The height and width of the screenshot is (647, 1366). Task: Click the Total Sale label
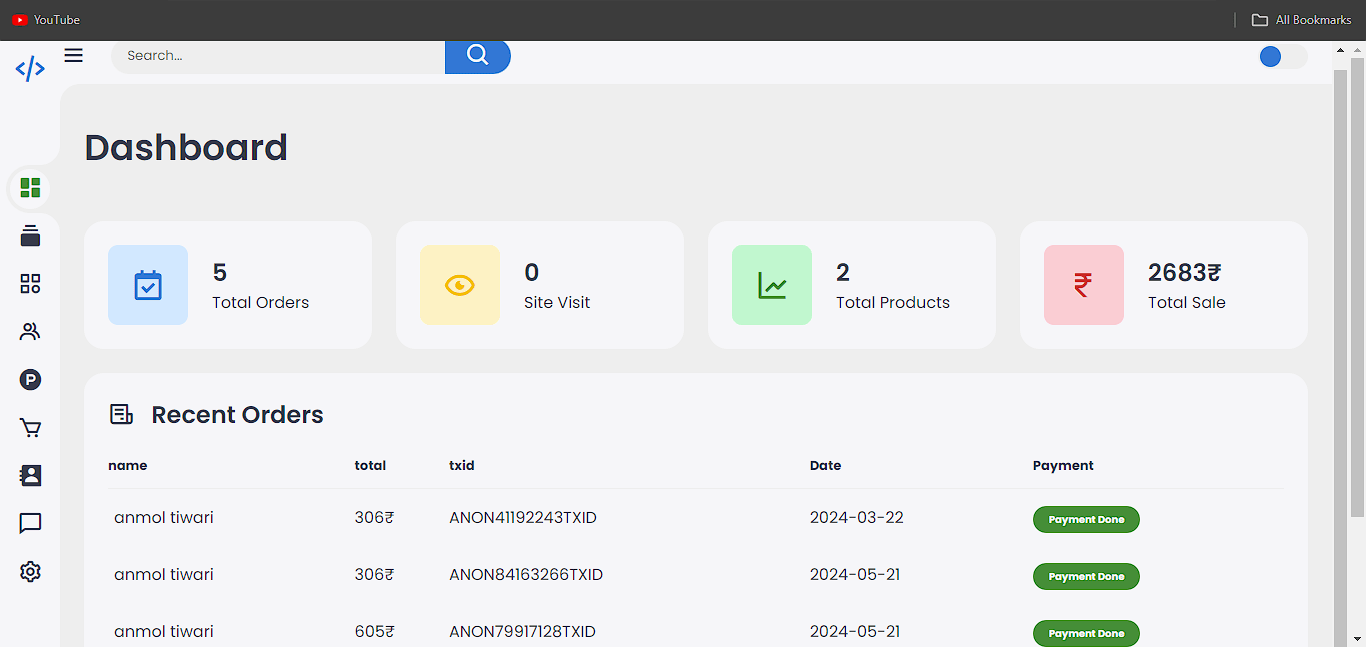1186,302
